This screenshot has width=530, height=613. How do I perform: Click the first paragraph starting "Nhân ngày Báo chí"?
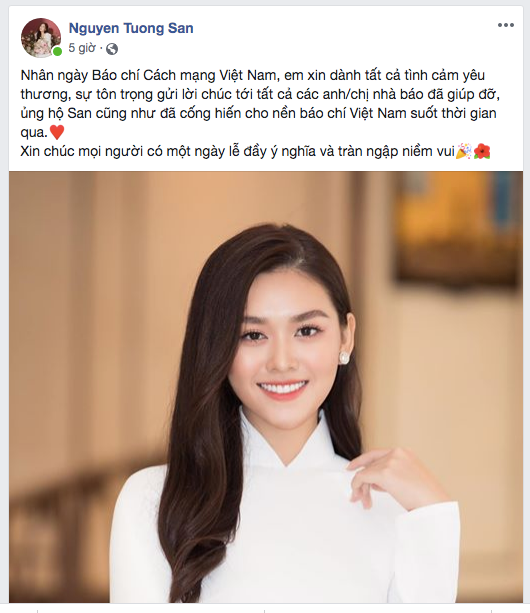(260, 104)
